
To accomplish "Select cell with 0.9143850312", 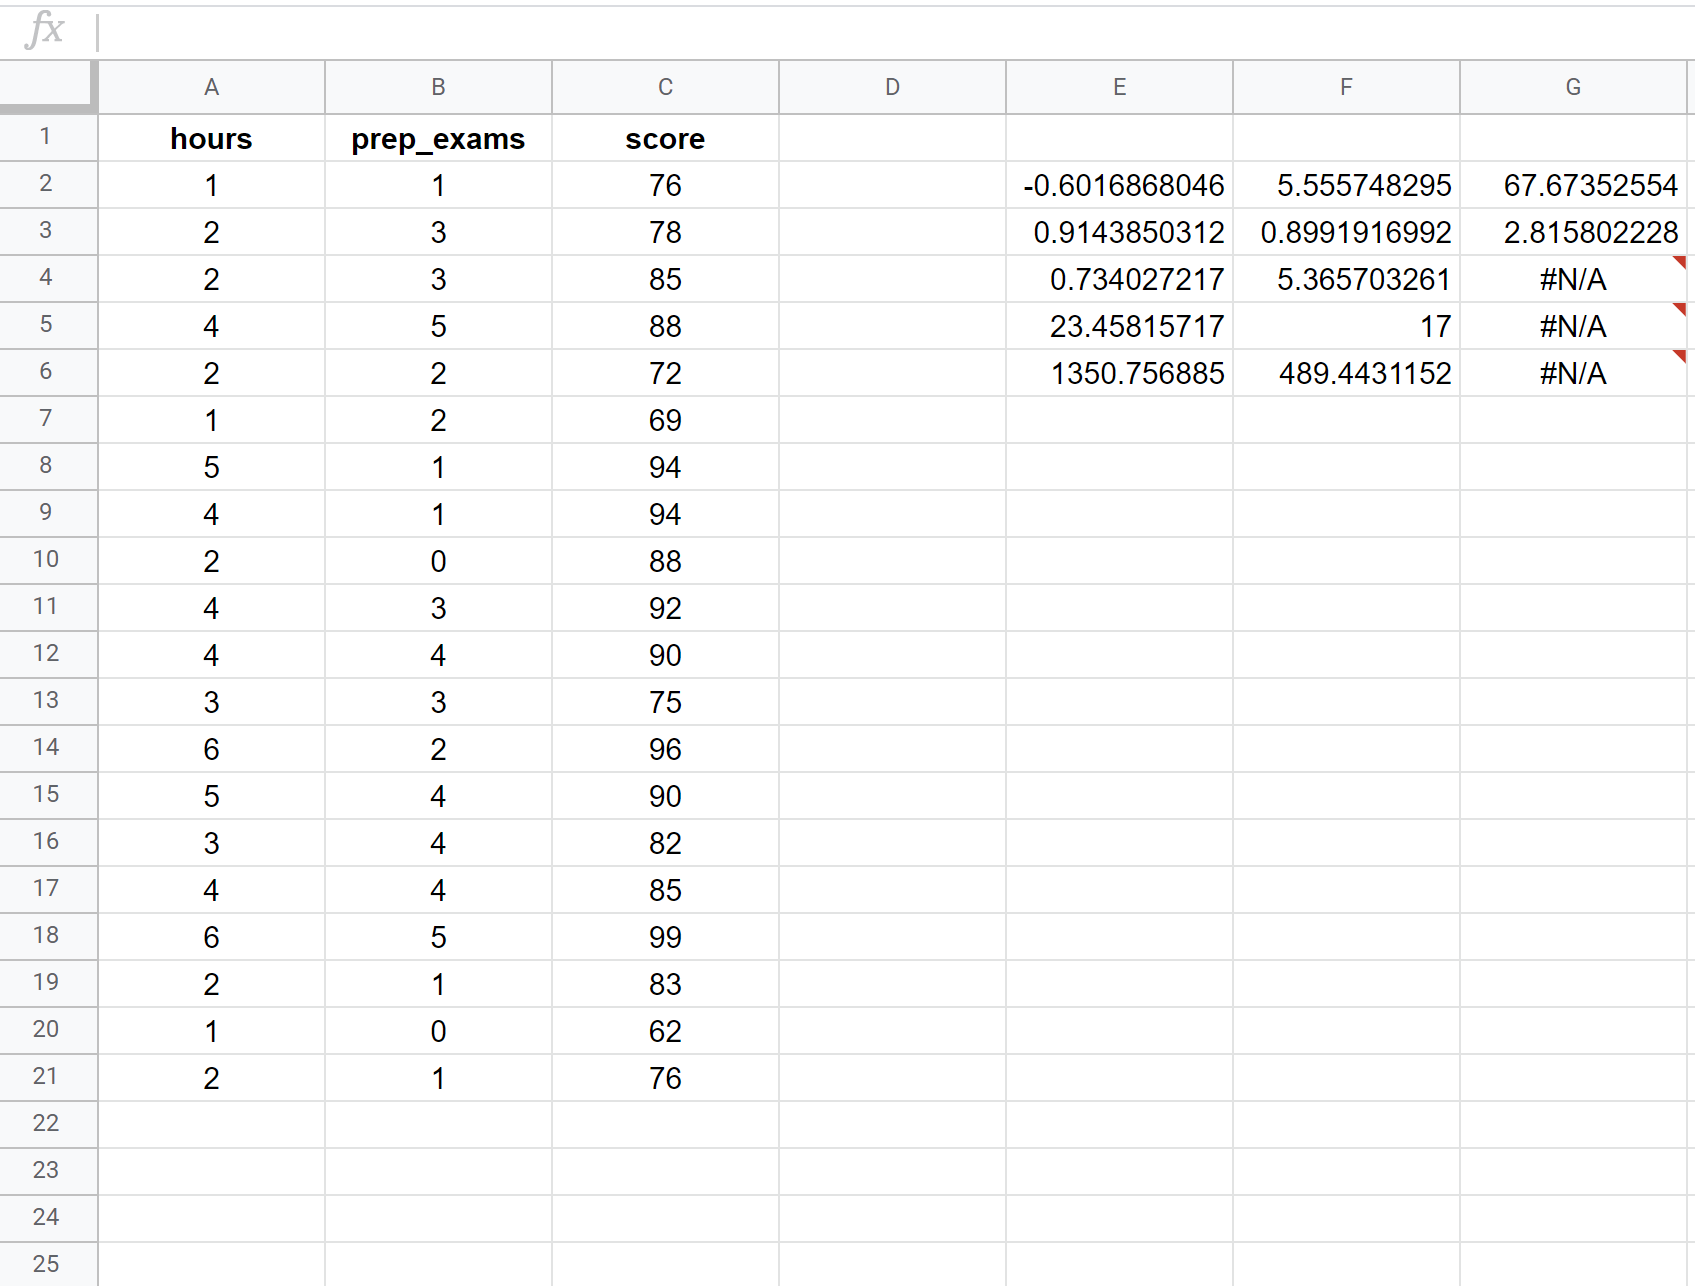I will click(1119, 232).
